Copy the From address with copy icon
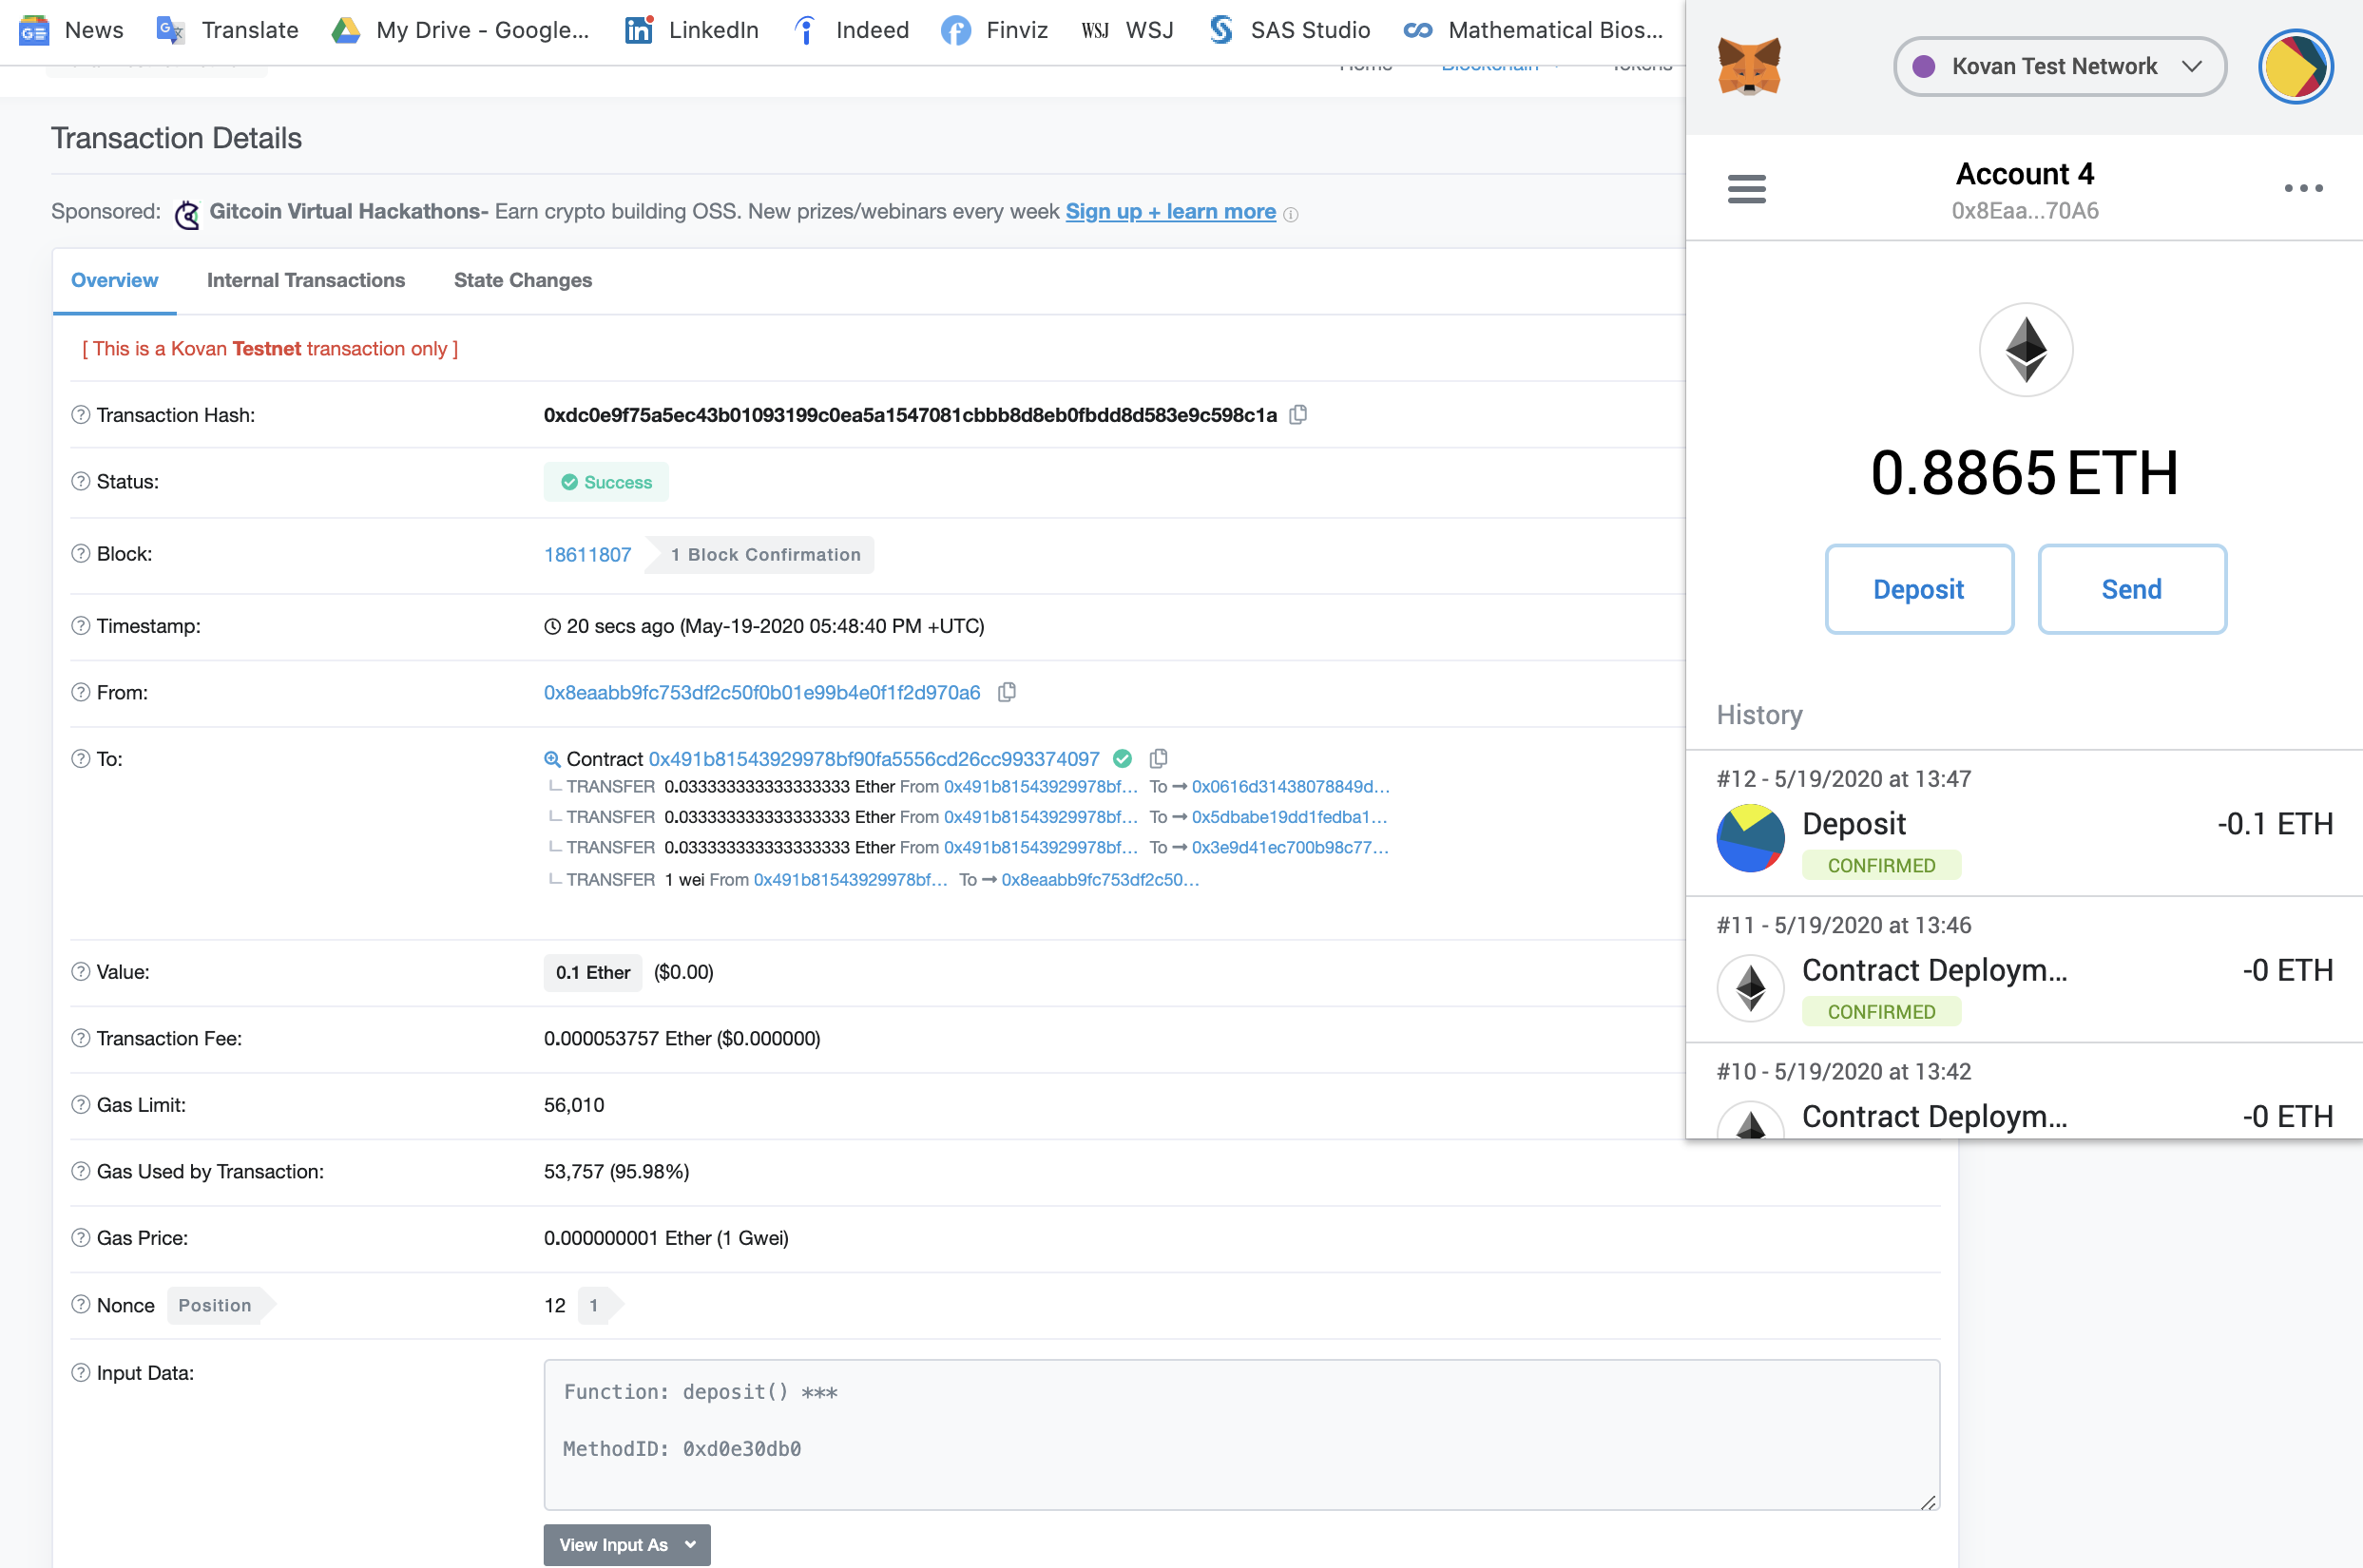Screen dimensions: 2363x1568 coord(1007,692)
